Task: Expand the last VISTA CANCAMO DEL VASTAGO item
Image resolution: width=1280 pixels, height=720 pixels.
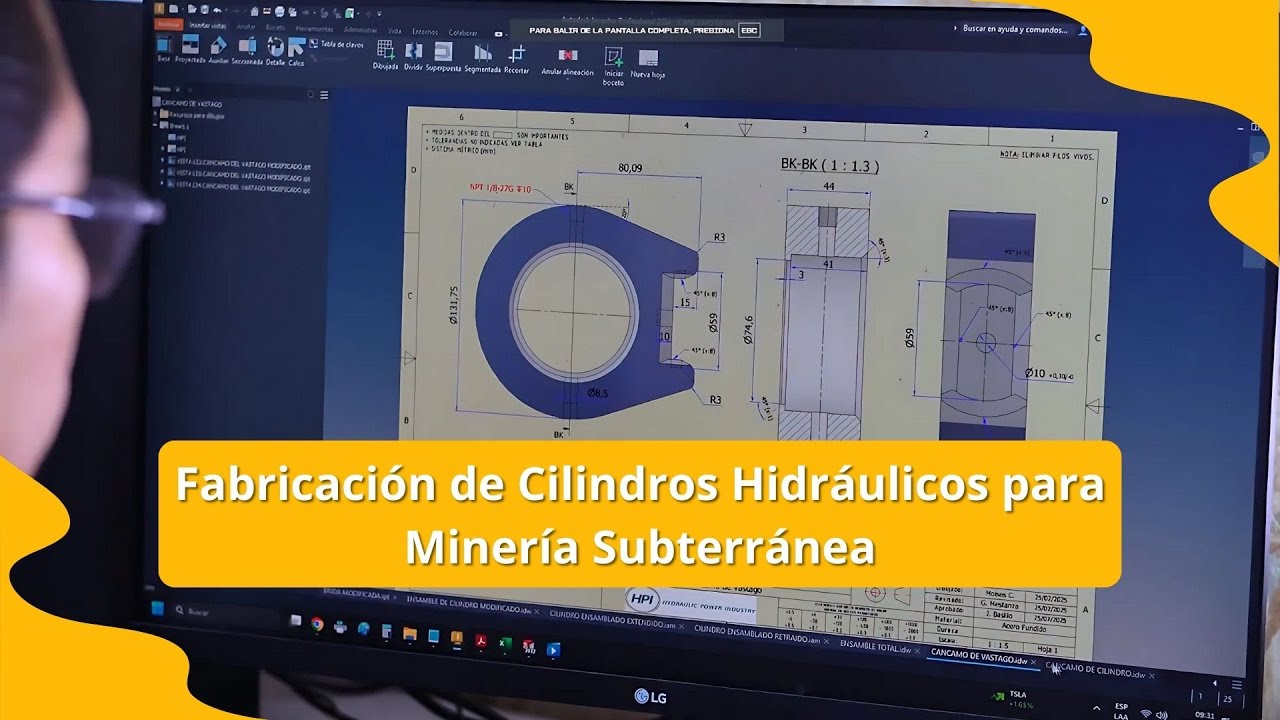Action: 162,182
